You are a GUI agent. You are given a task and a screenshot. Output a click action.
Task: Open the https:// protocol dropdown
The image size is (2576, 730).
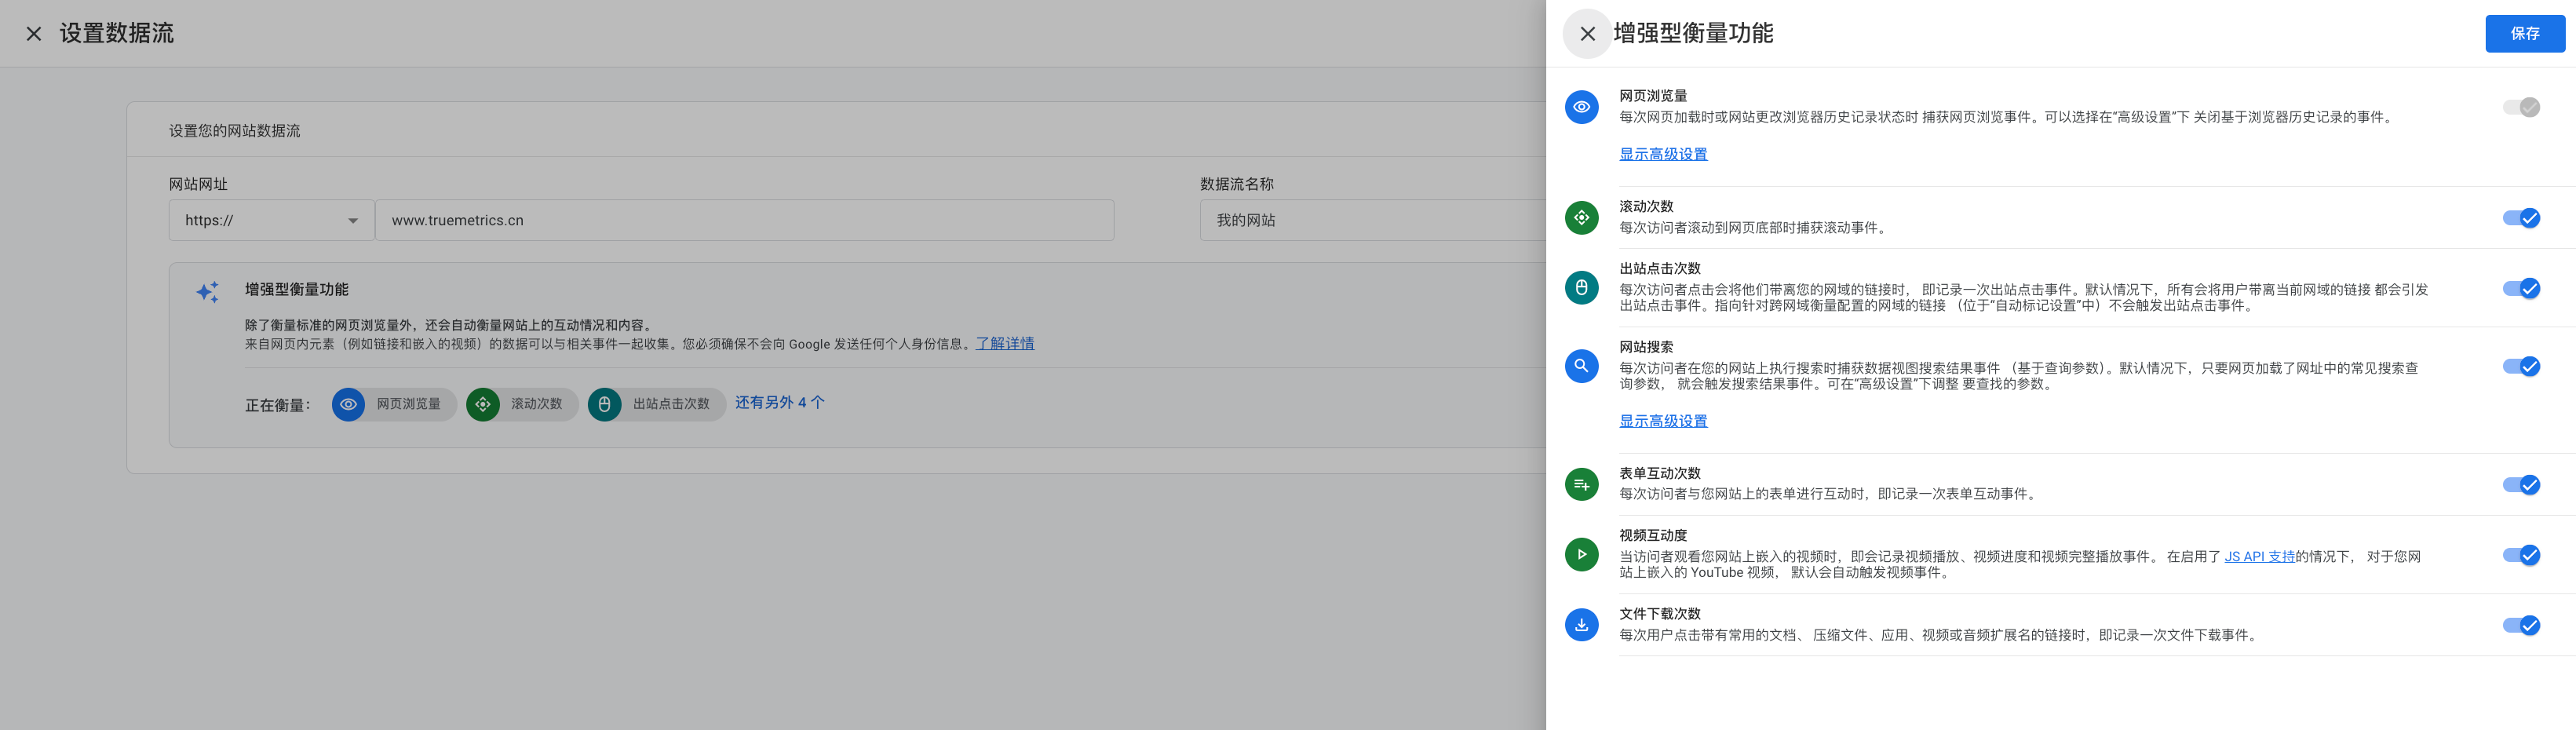(270, 220)
